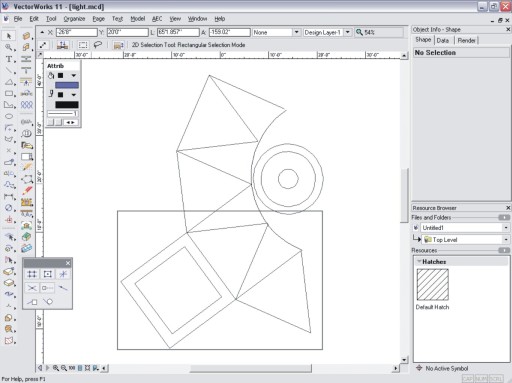Open the Top Level folder dropdown
The width and height of the screenshot is (512, 383).
click(x=506, y=240)
